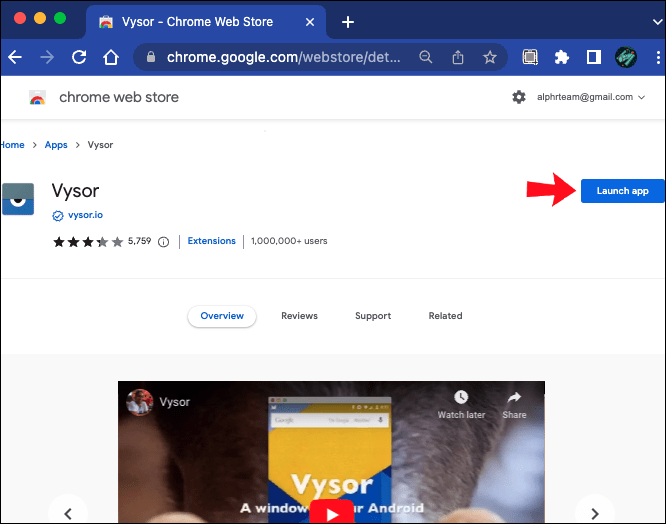666x524 pixels.
Task: Click the Vysor app name heading
Action: pyautogui.click(x=76, y=191)
